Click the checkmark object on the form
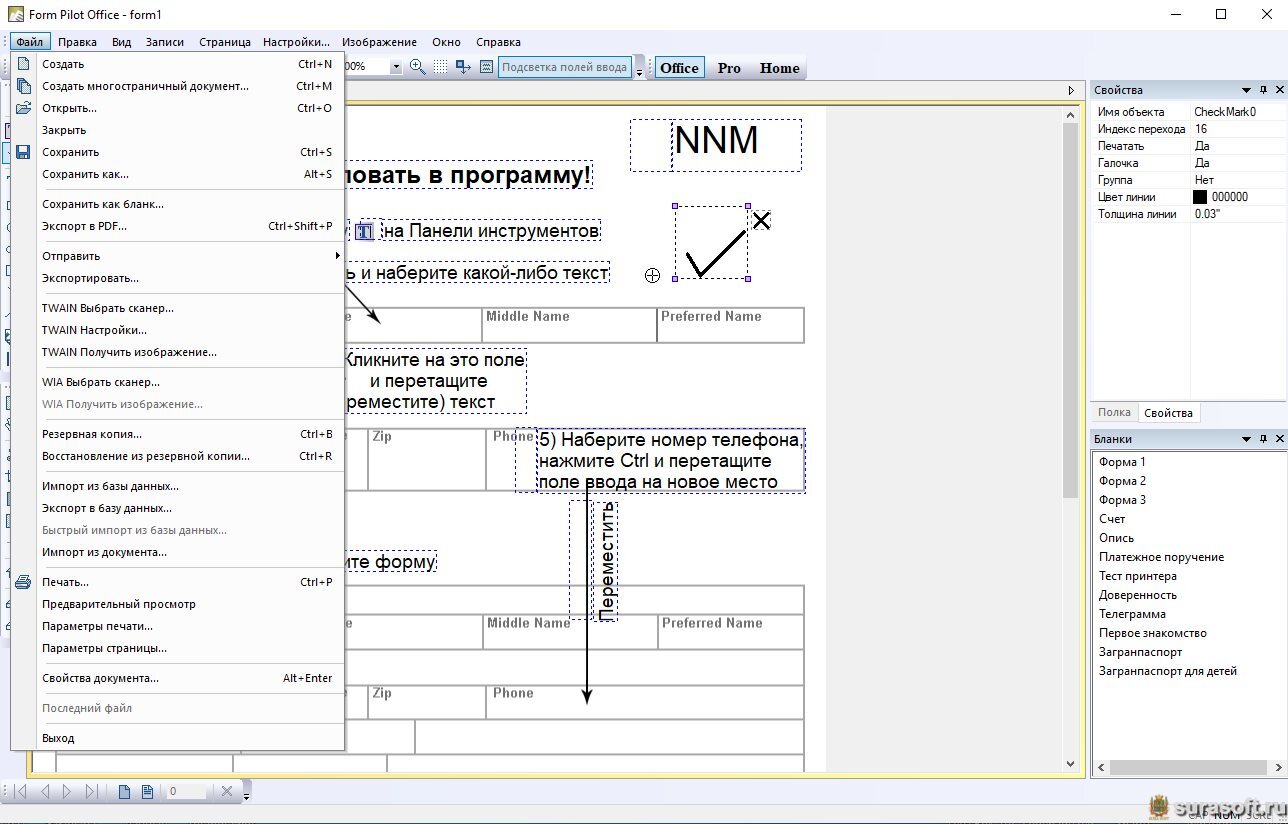 [712, 243]
